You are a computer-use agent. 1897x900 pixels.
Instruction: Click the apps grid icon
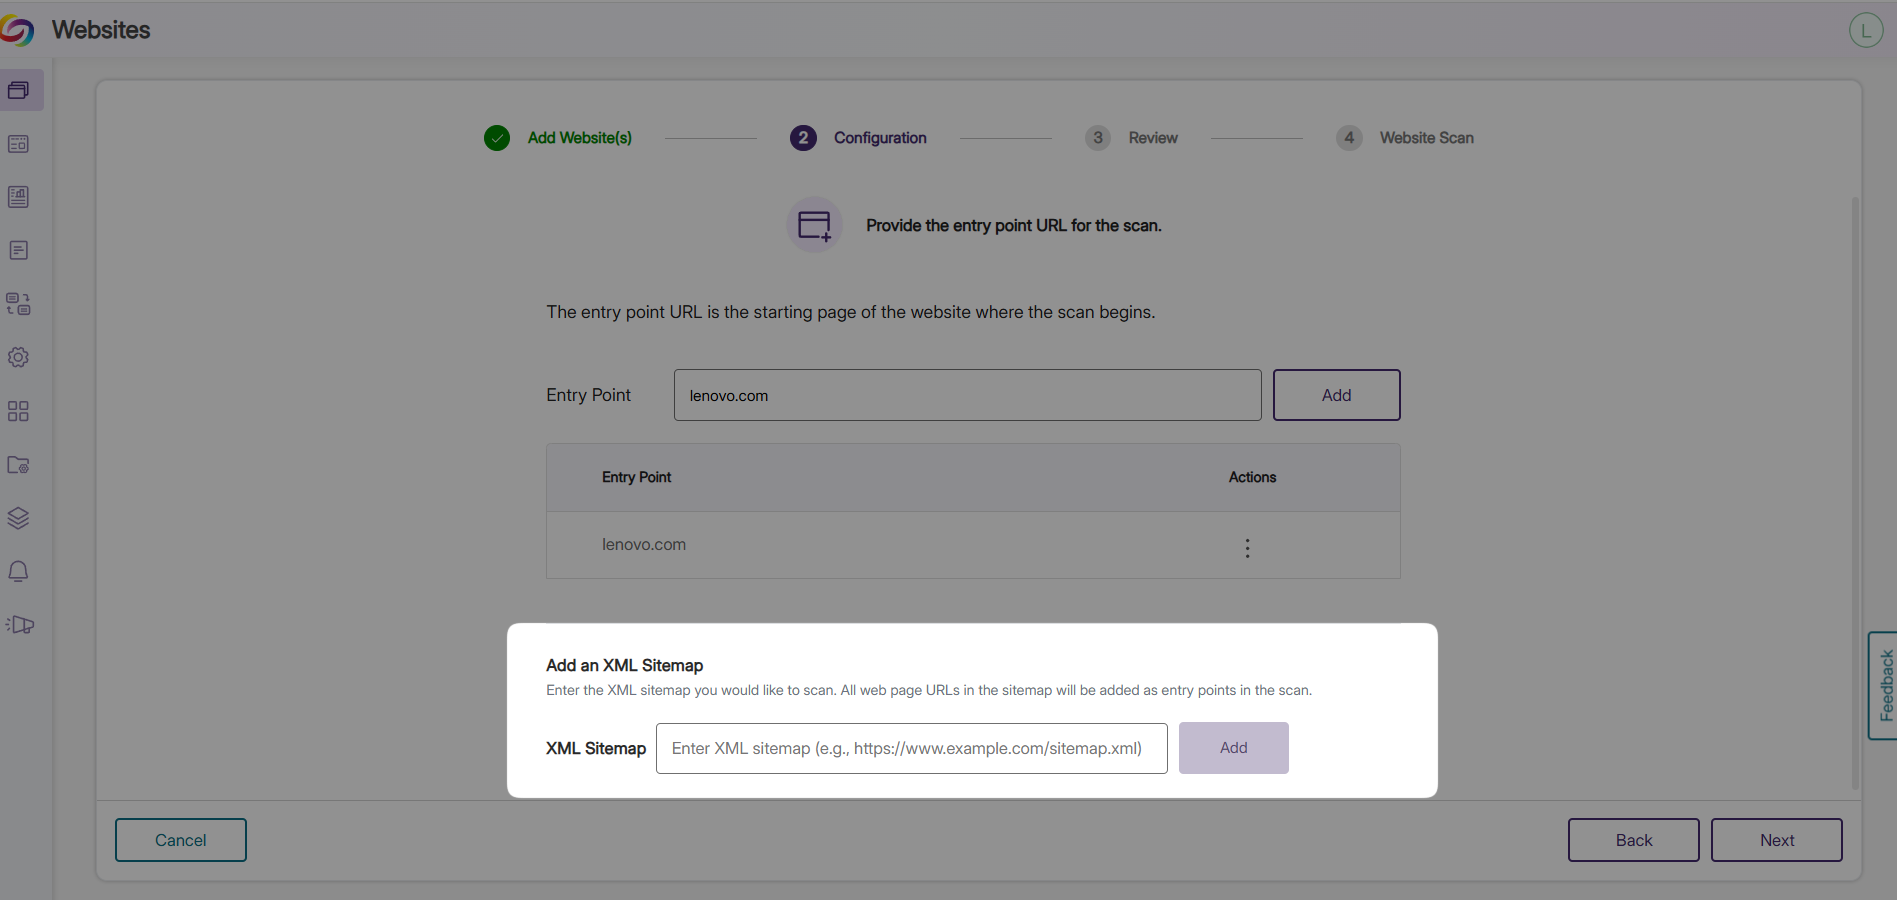18,411
